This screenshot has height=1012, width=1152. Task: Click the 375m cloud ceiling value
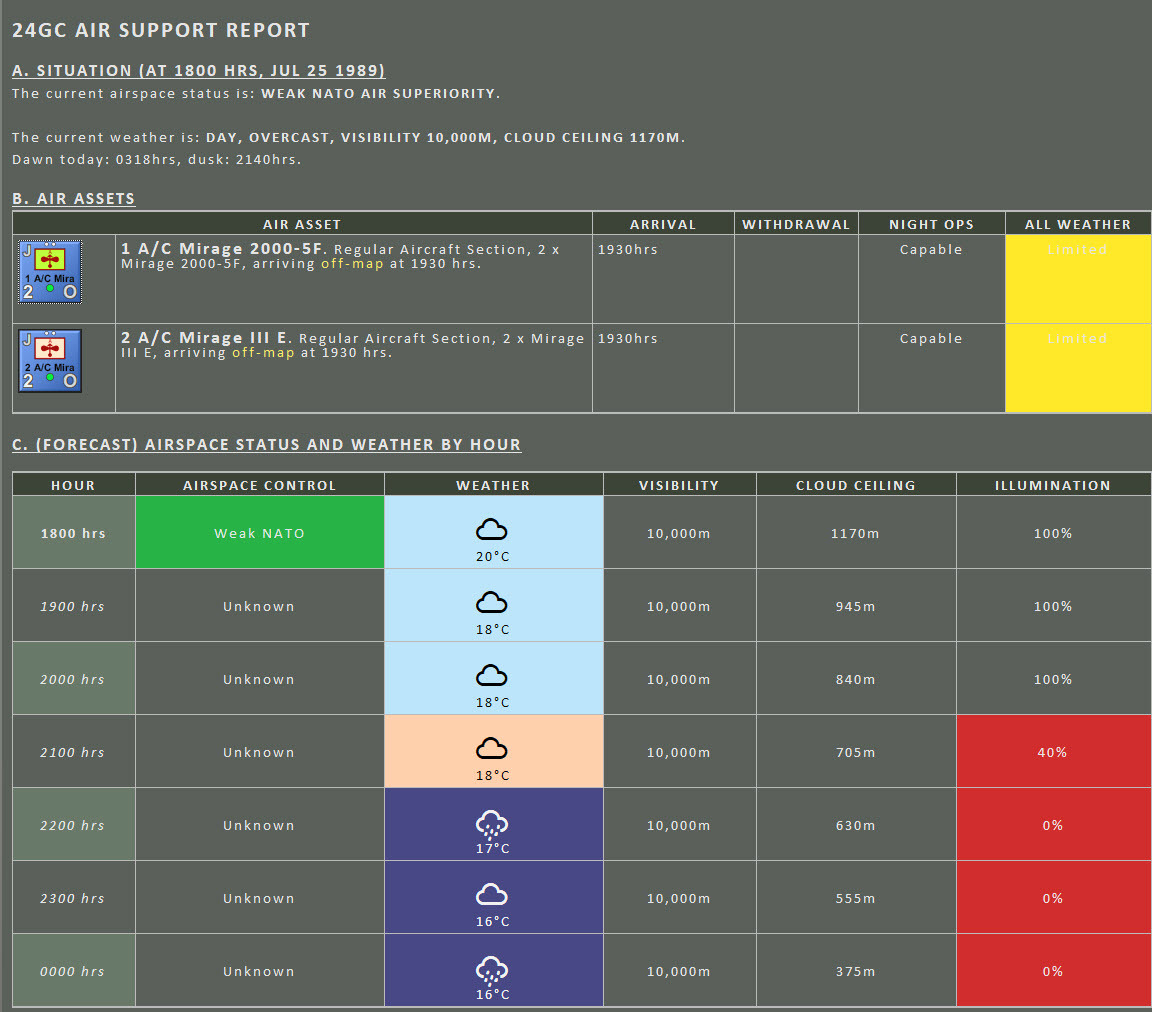click(x=855, y=971)
